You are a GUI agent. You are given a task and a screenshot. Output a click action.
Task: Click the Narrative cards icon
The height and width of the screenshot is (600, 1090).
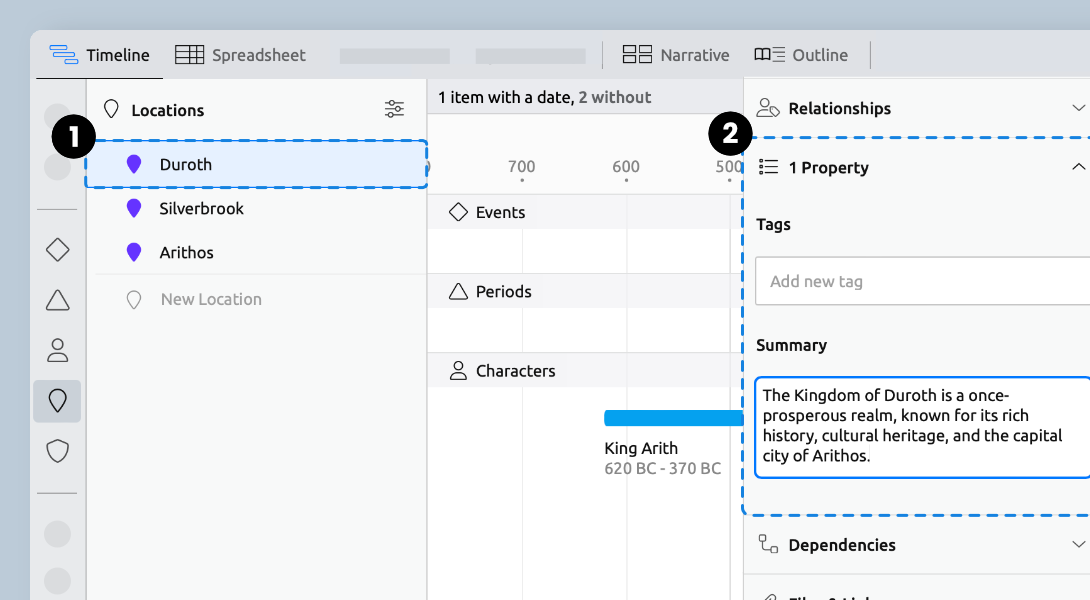click(637, 54)
